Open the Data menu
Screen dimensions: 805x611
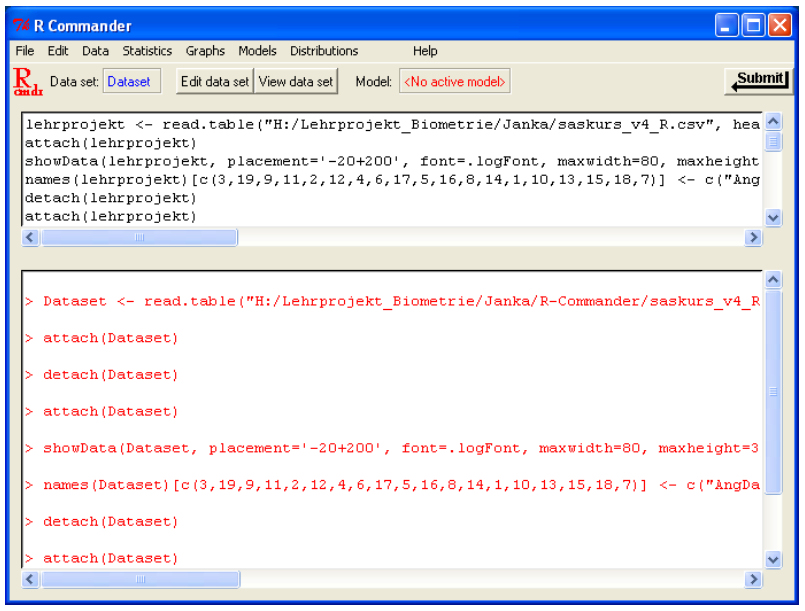click(96, 51)
